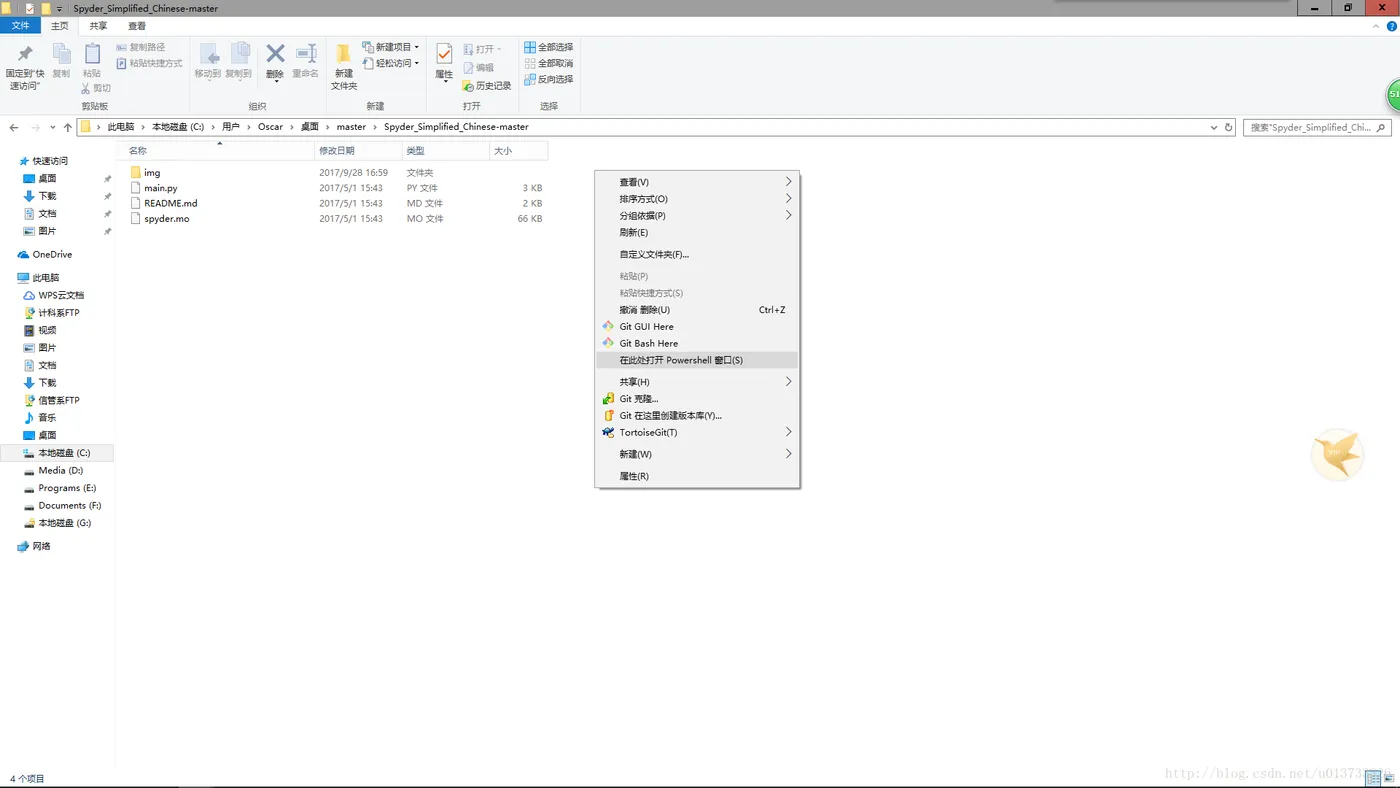Switch to the 查看 ribbon tab

coord(137,26)
